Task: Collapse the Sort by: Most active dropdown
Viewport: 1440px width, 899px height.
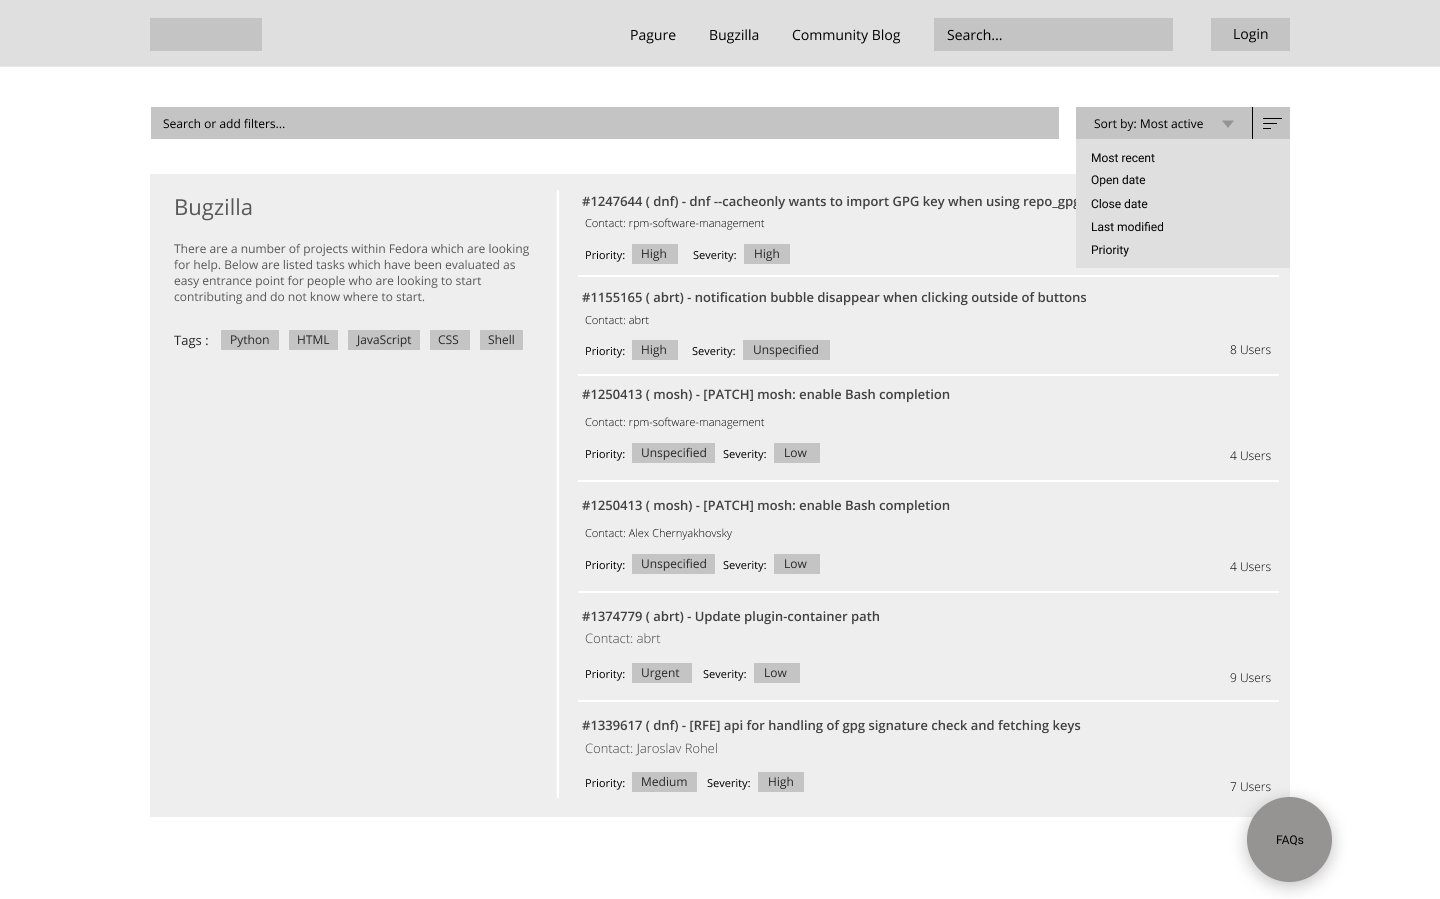Action: 1164,123
